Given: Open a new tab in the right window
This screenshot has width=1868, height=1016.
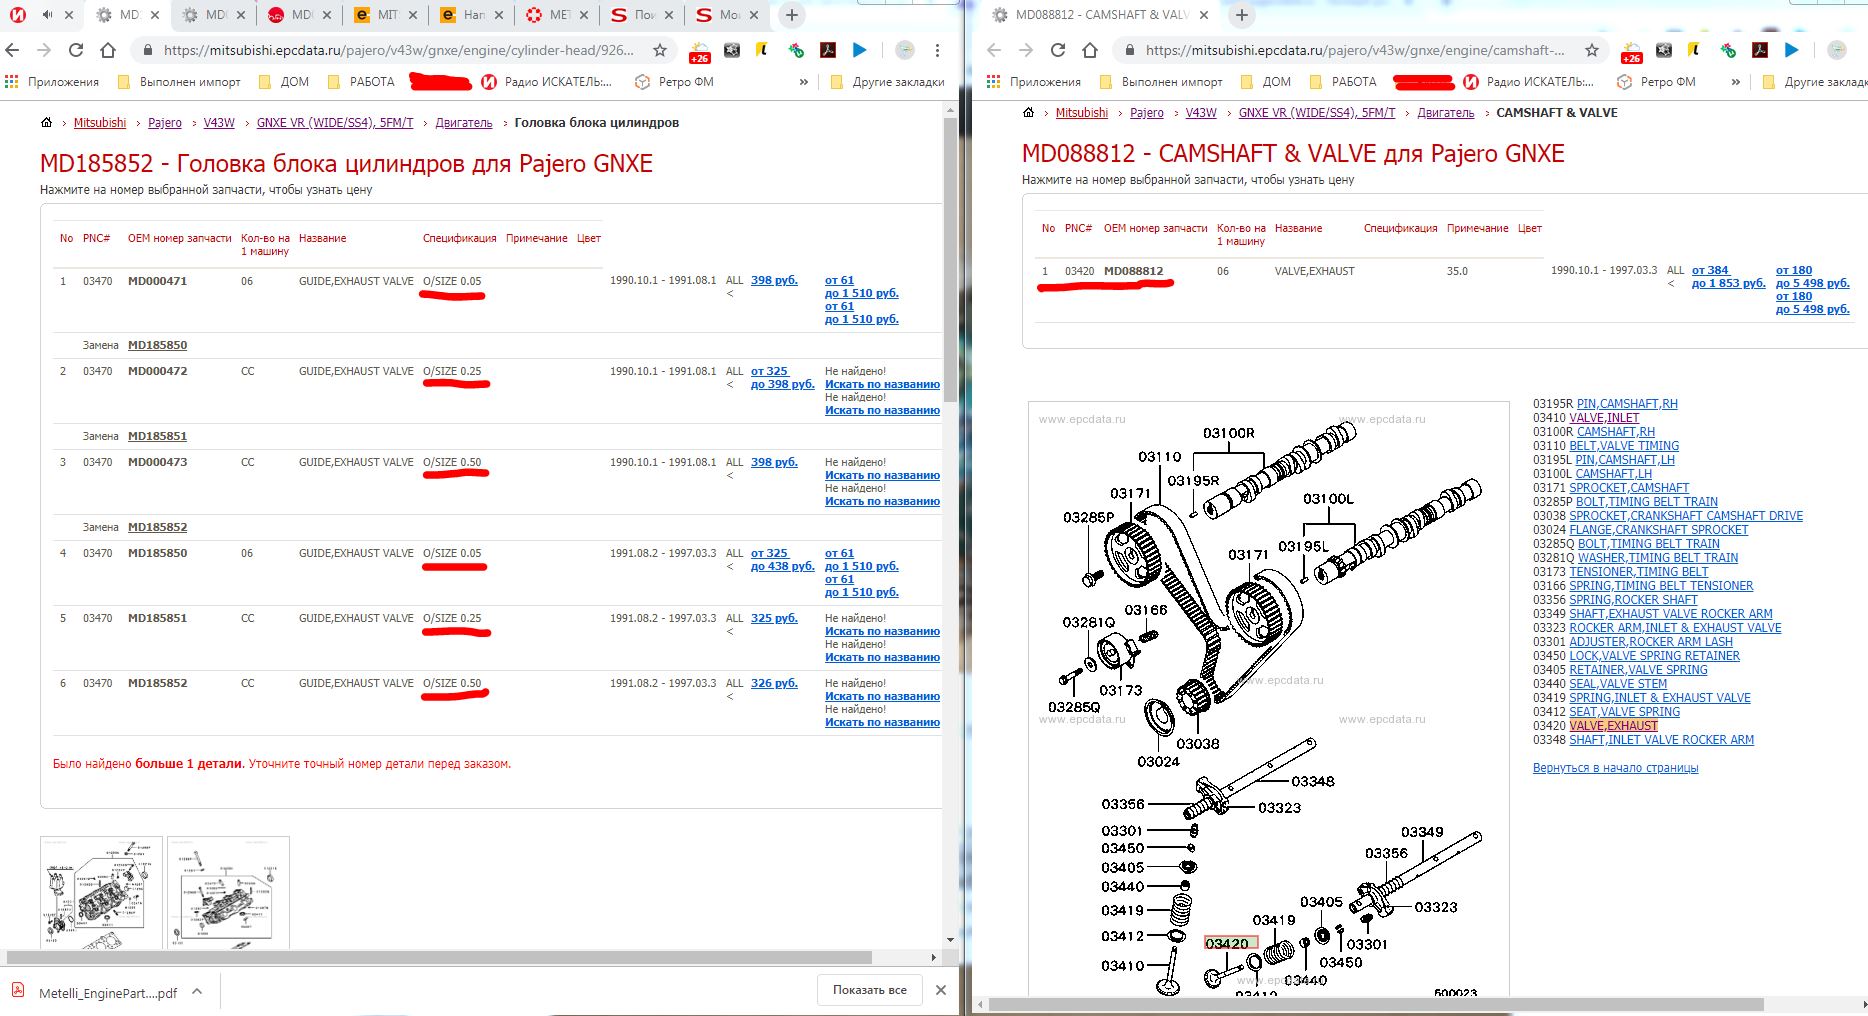Looking at the screenshot, I should point(1241,15).
